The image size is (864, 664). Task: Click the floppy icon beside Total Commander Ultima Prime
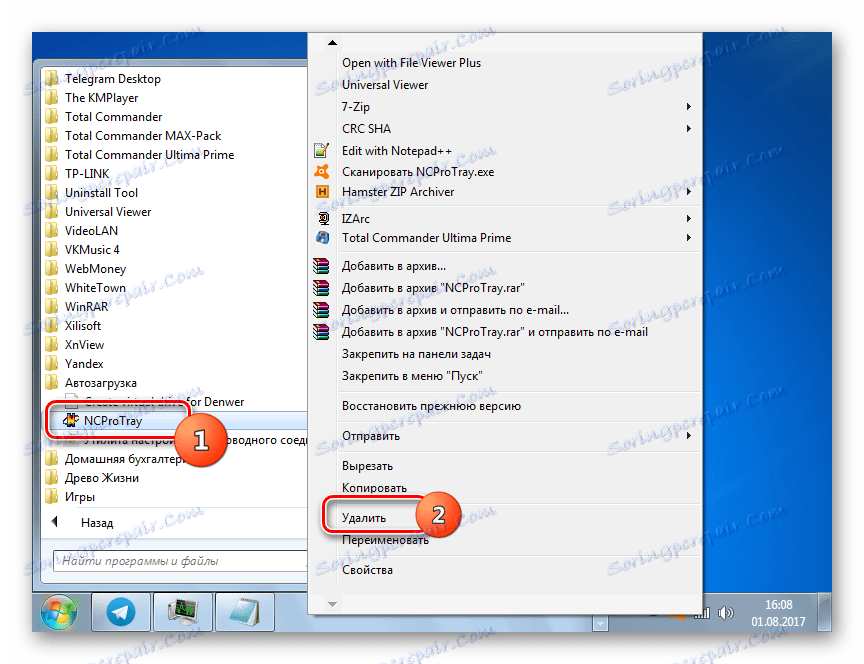tap(322, 237)
